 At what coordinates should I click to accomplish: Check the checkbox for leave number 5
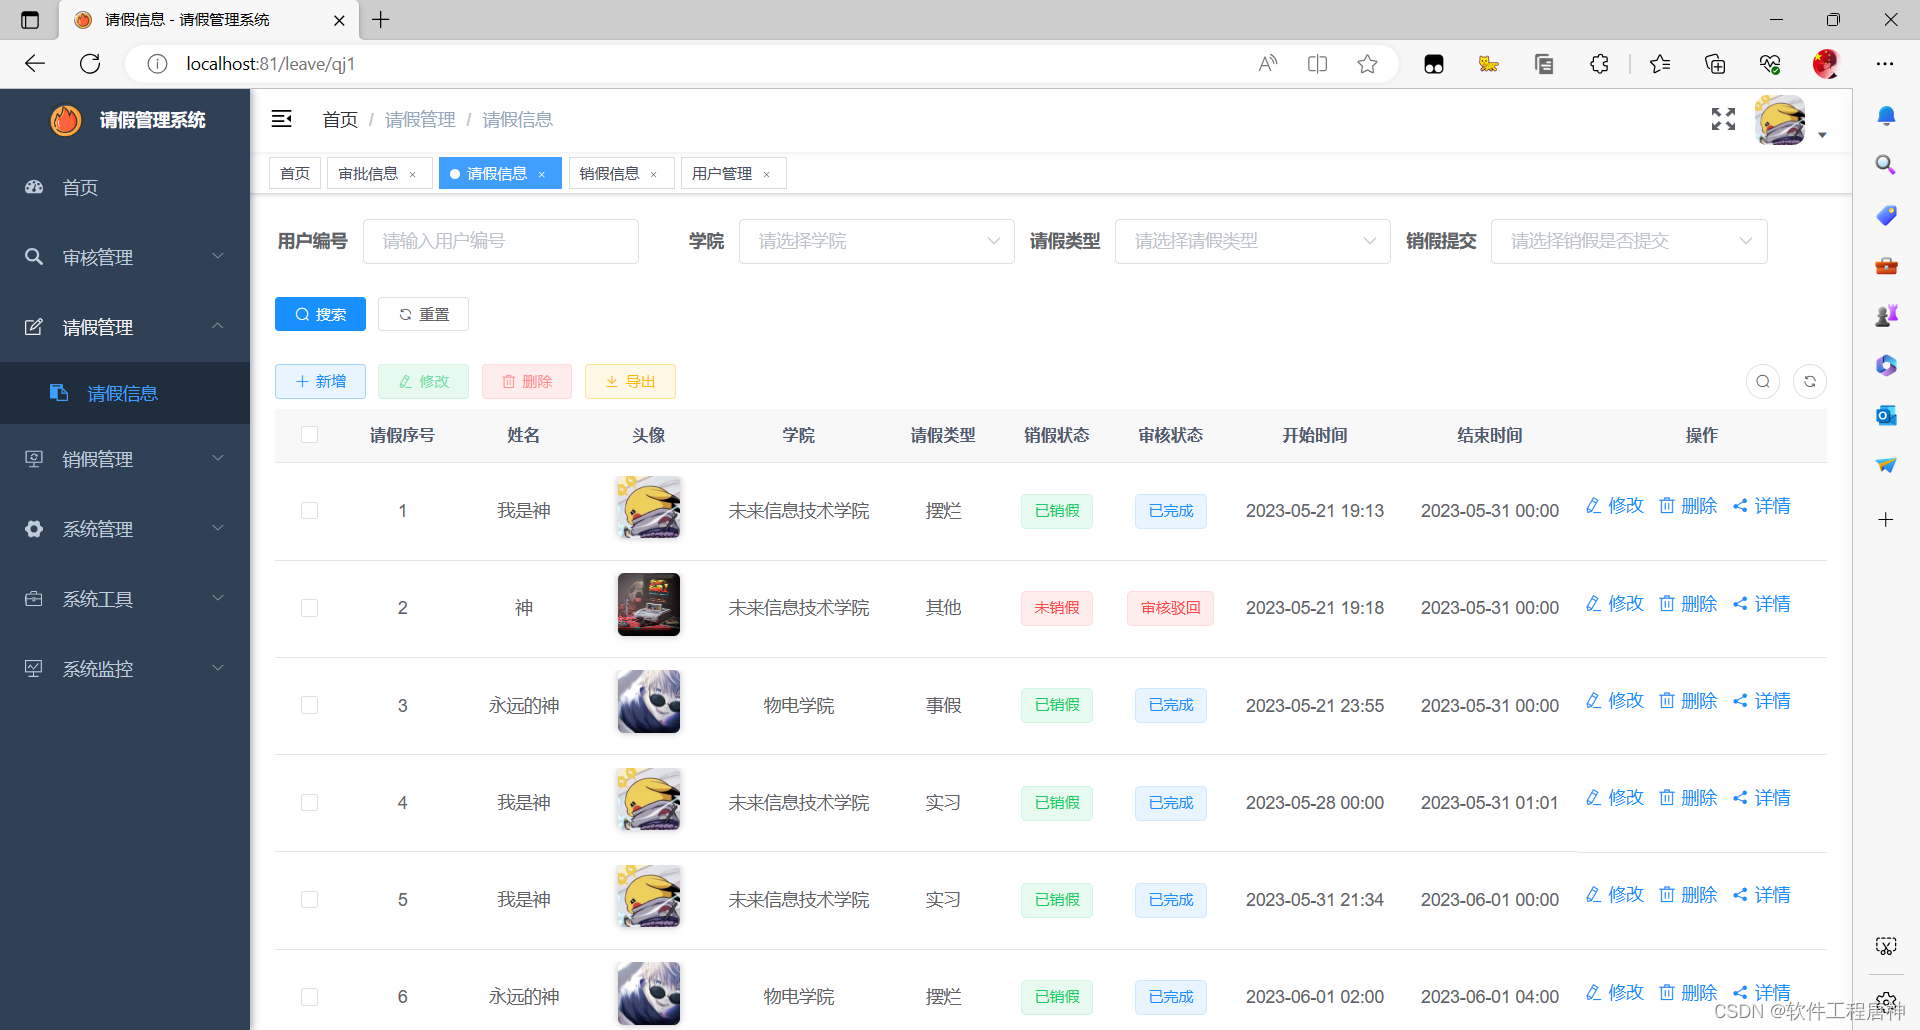coord(309,900)
